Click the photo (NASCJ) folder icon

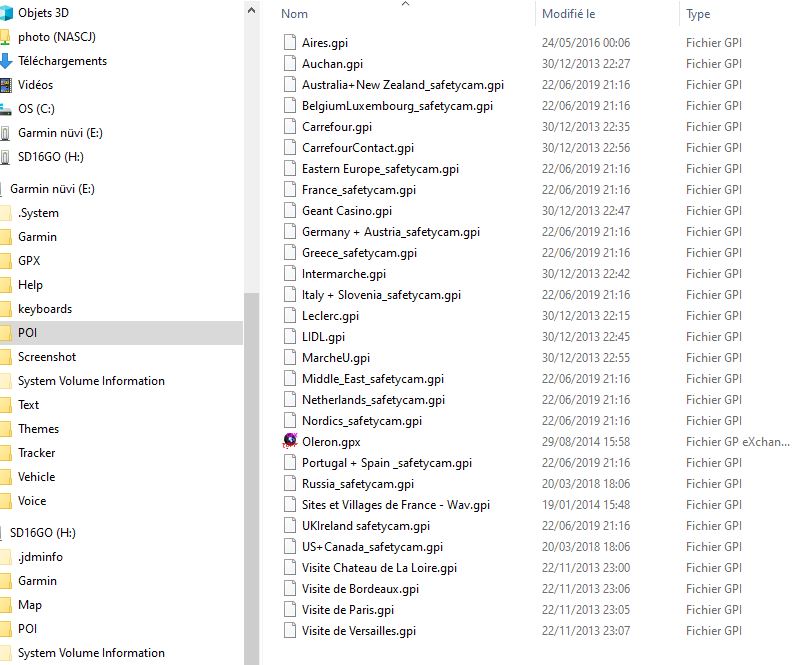[6, 37]
